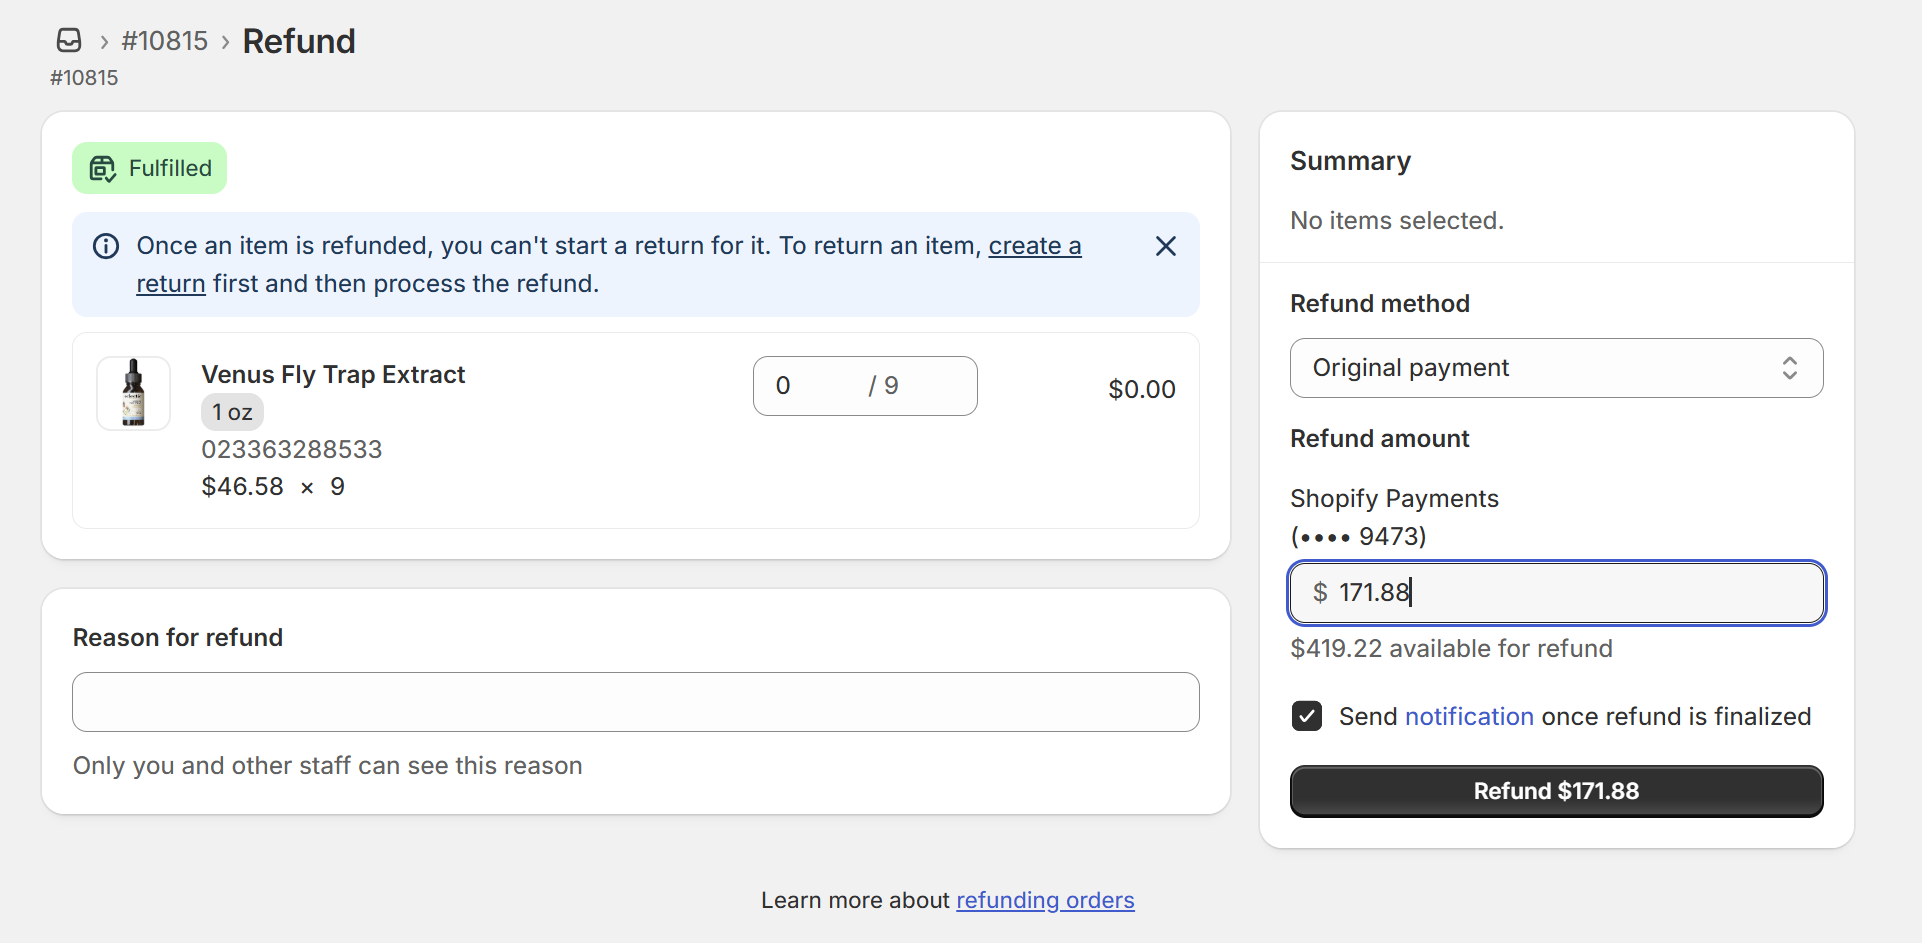Uncheck the send notification checkbox
Image resolution: width=1922 pixels, height=943 pixels.
tap(1307, 716)
